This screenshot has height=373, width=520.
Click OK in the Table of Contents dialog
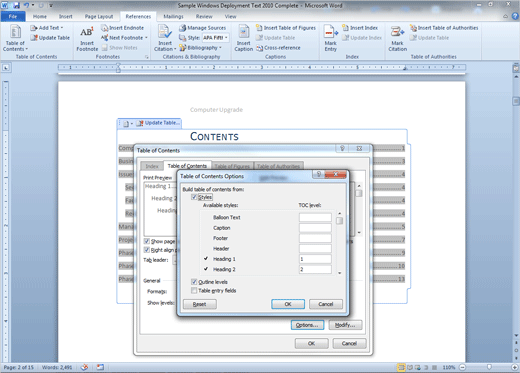(311, 343)
